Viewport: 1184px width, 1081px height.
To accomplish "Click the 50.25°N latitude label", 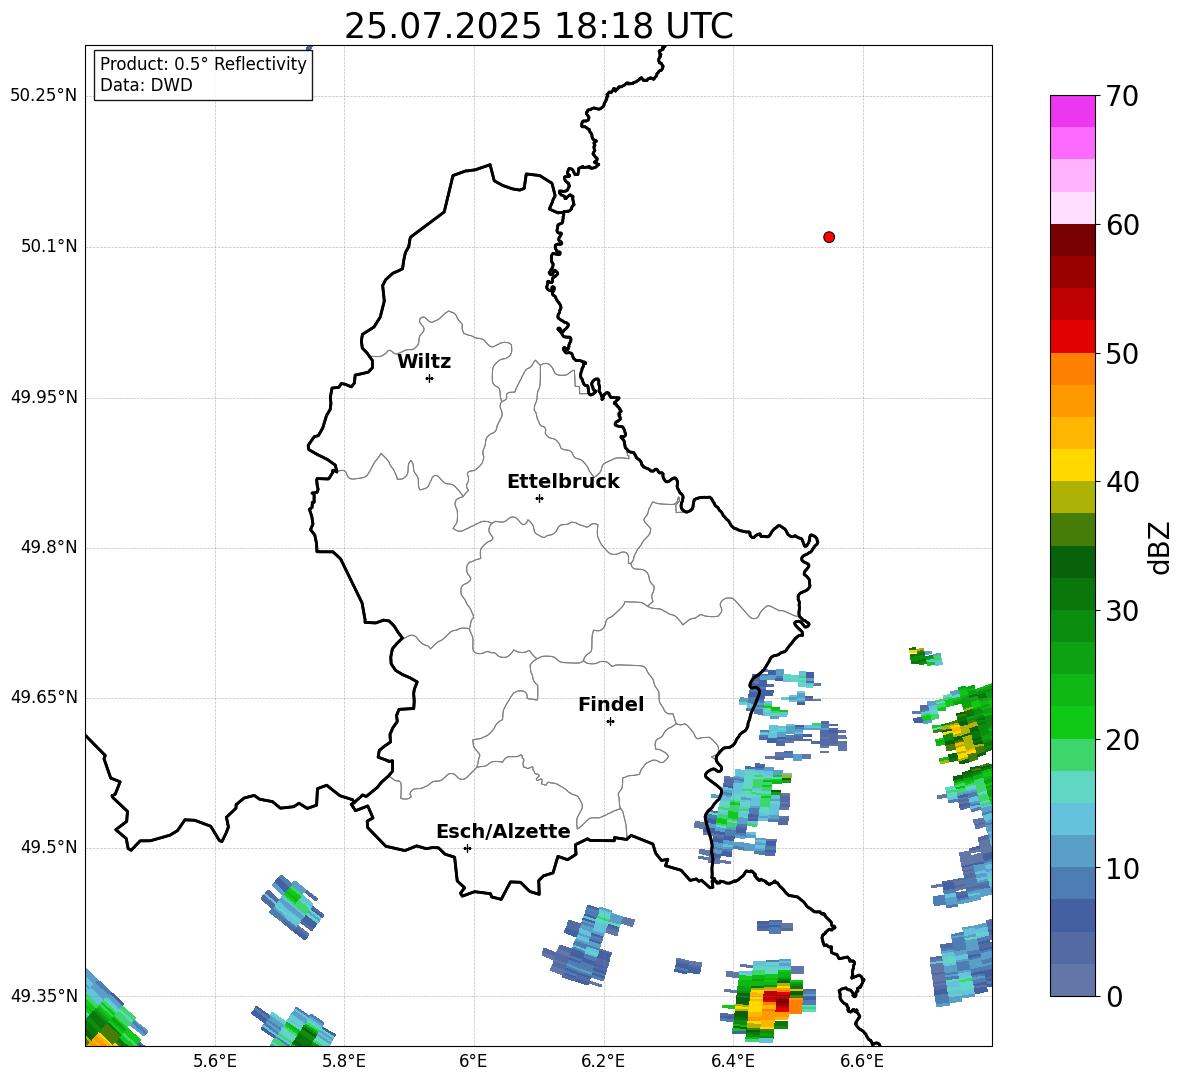I will (x=44, y=96).
